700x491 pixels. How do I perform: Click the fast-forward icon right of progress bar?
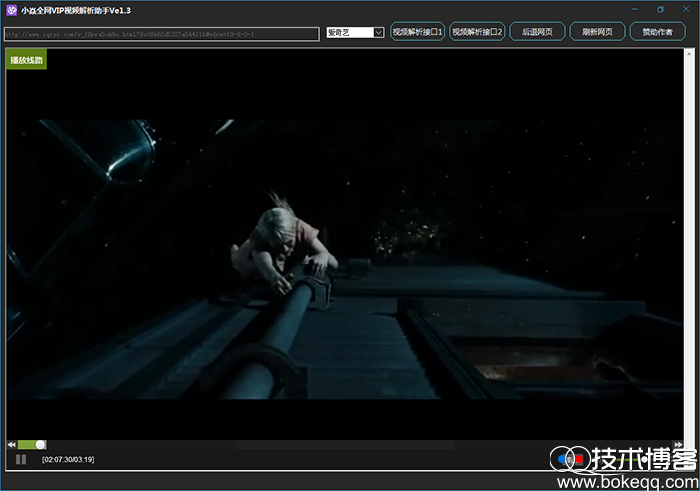(x=679, y=444)
